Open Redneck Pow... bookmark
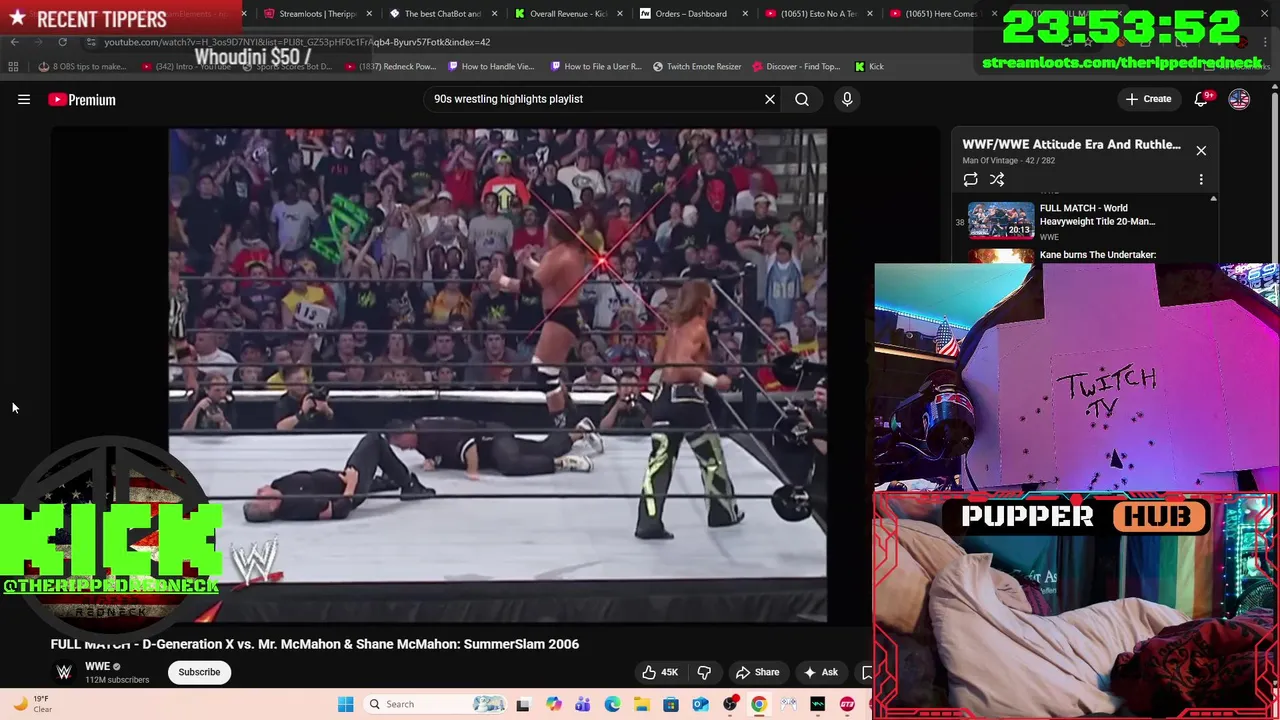 [x=390, y=67]
